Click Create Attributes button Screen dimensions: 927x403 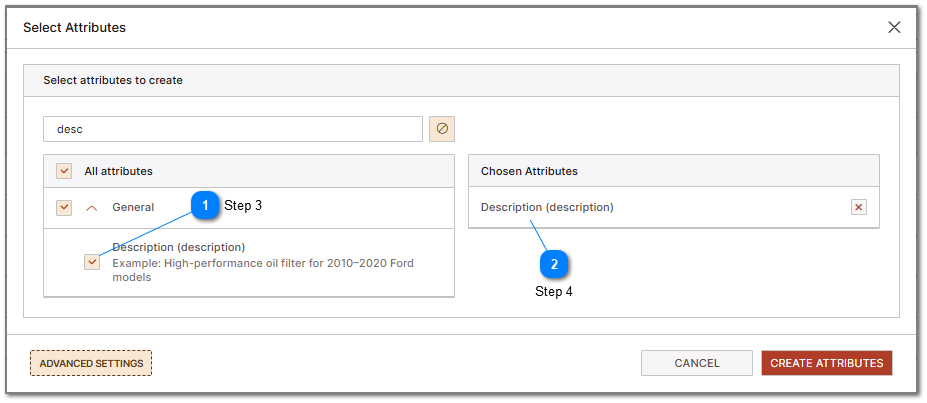pyautogui.click(x=826, y=363)
